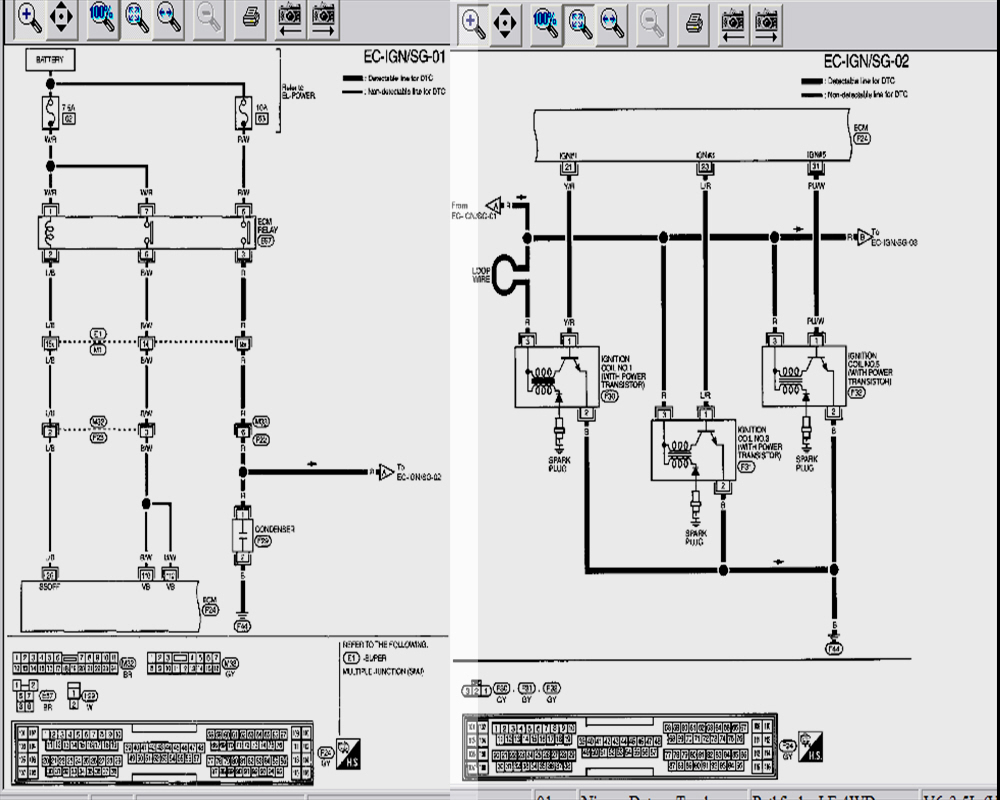Click greyed zoom-out magnifier in left toolbar
The image size is (1000, 800).
[x=209, y=18]
